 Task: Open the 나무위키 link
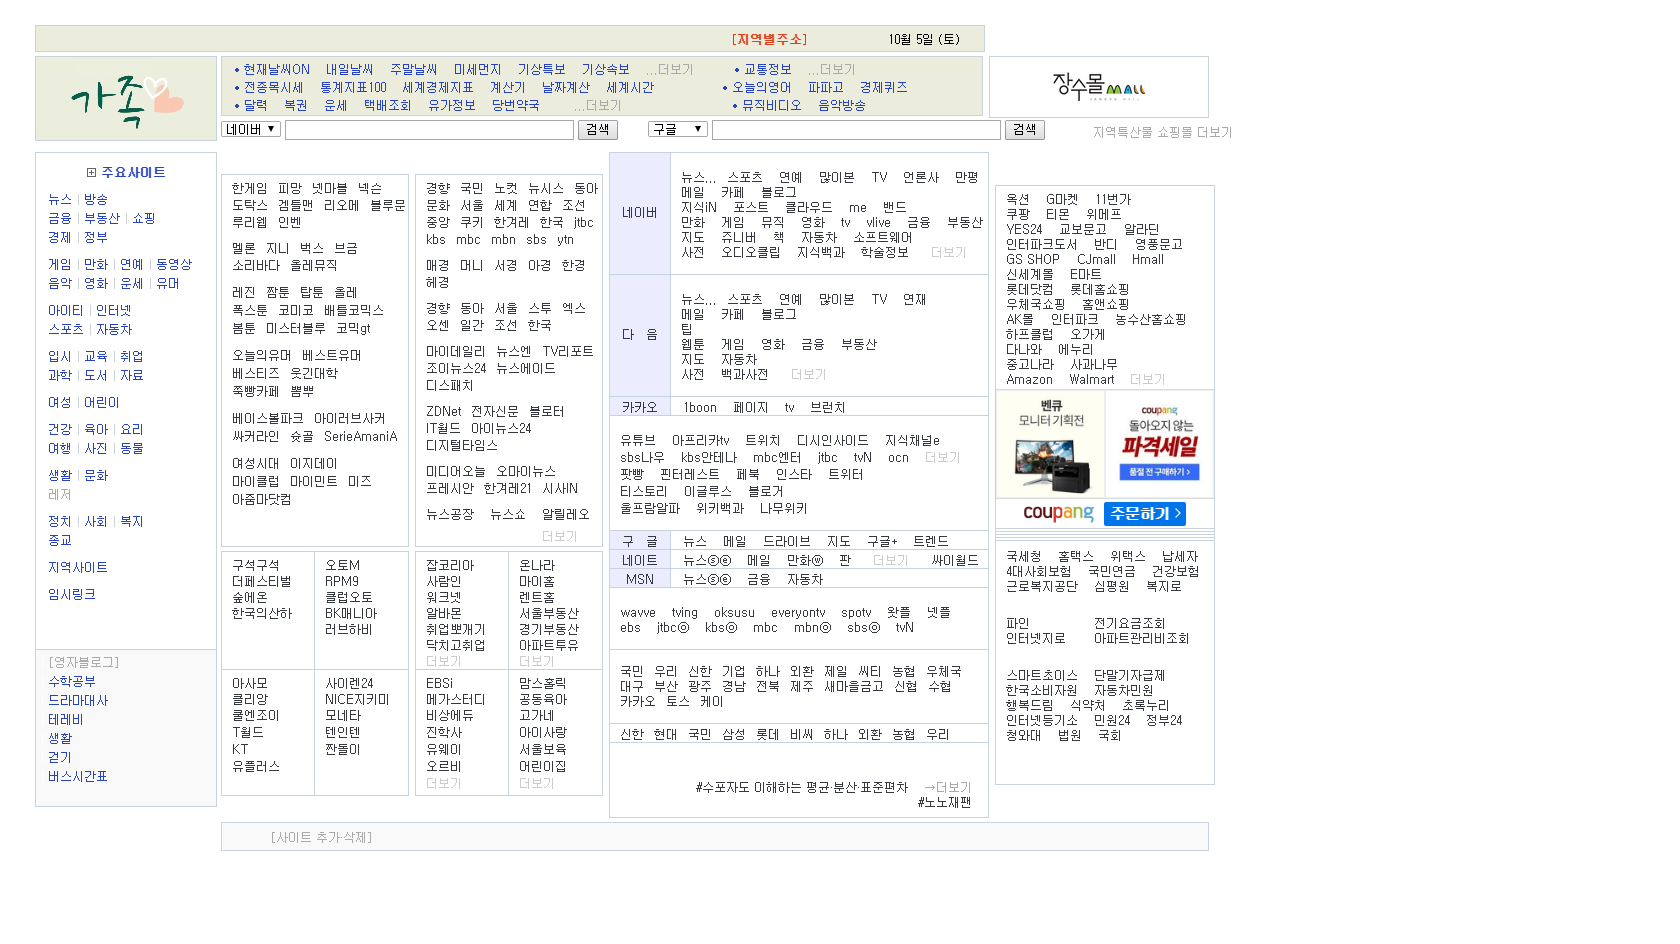point(783,508)
